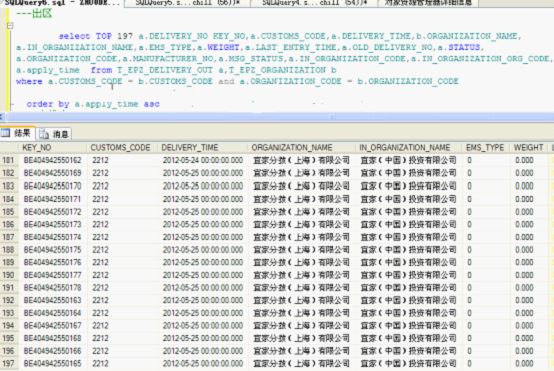Click customs code 2212 in row 193
Screen dimensions: 554x371
point(122,313)
